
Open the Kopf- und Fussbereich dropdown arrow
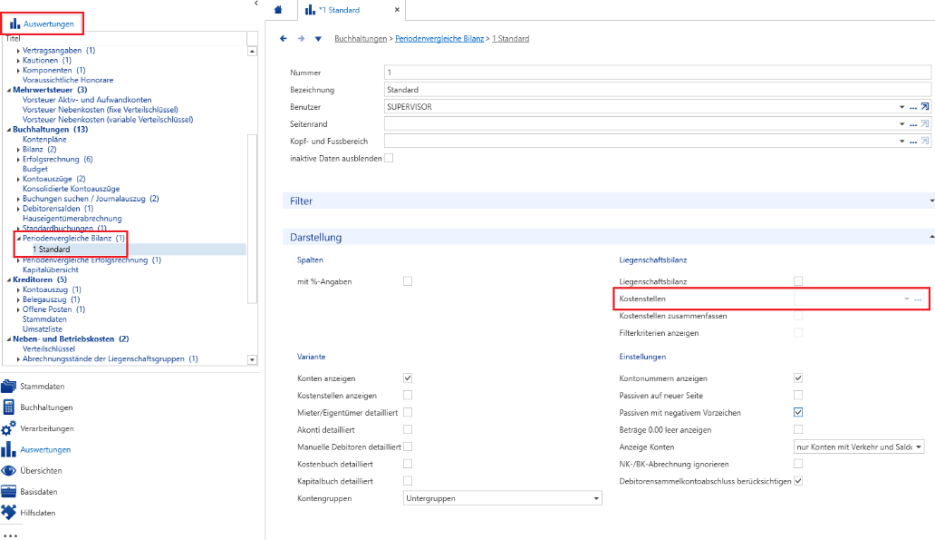pos(902,142)
